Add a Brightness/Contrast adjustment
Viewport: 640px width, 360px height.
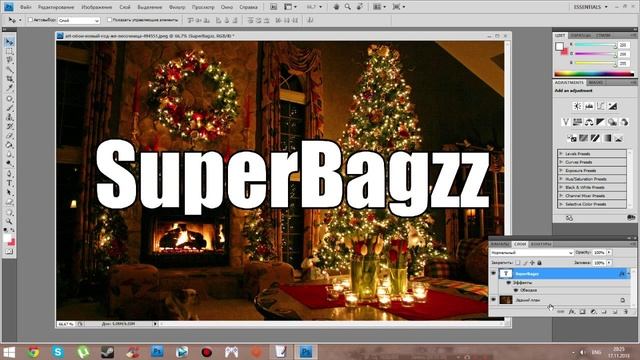pos(577,106)
